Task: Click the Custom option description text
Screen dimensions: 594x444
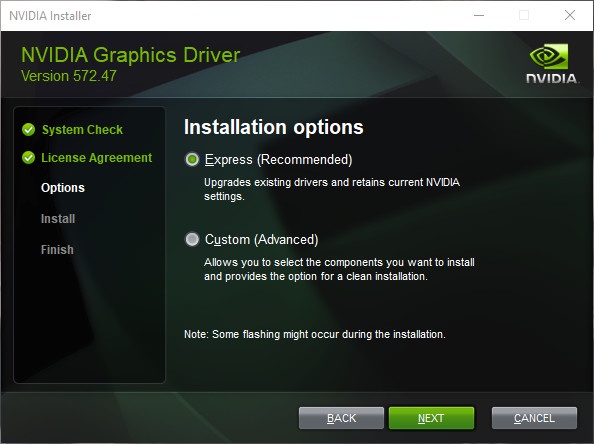Action: [x=339, y=269]
